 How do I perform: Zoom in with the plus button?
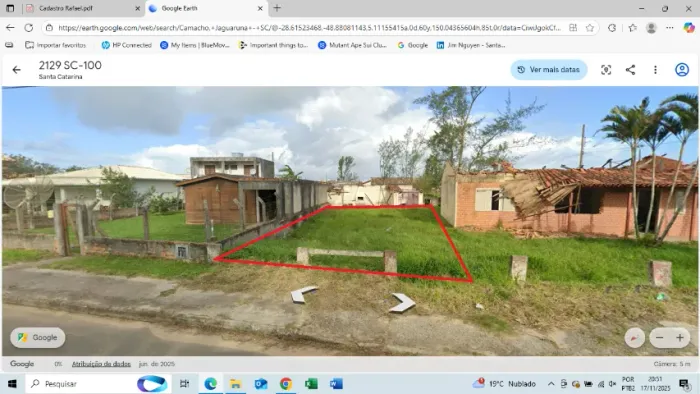680,338
